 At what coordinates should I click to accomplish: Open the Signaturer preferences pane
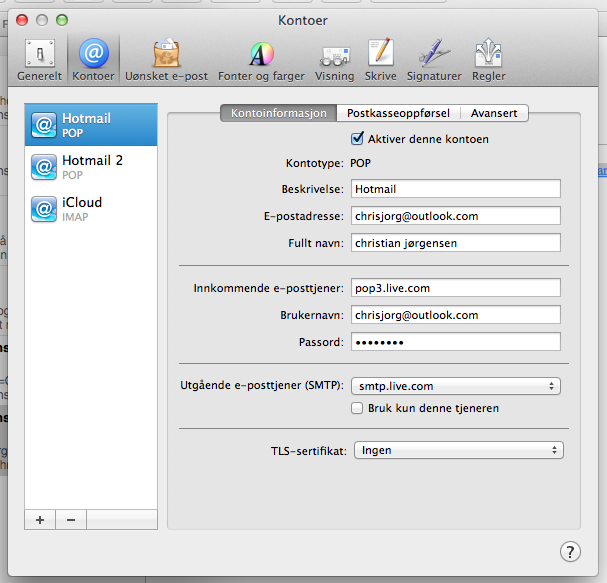[x=434, y=60]
